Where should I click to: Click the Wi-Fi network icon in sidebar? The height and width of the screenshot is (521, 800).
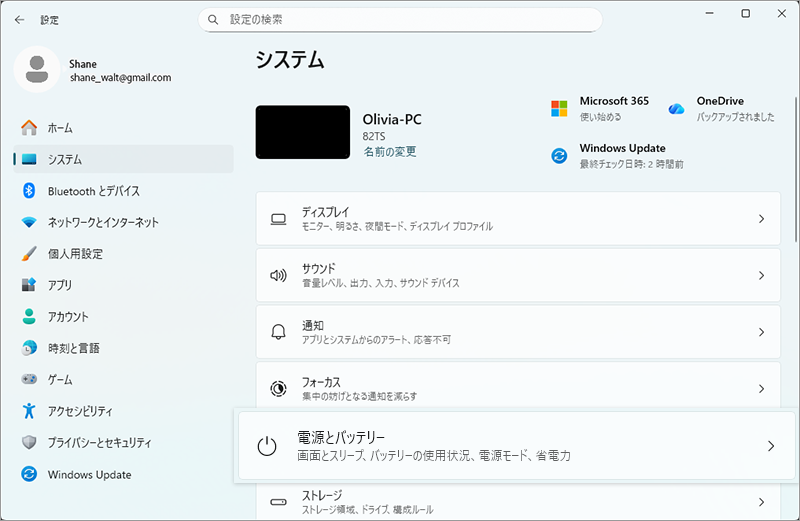tap(29, 222)
